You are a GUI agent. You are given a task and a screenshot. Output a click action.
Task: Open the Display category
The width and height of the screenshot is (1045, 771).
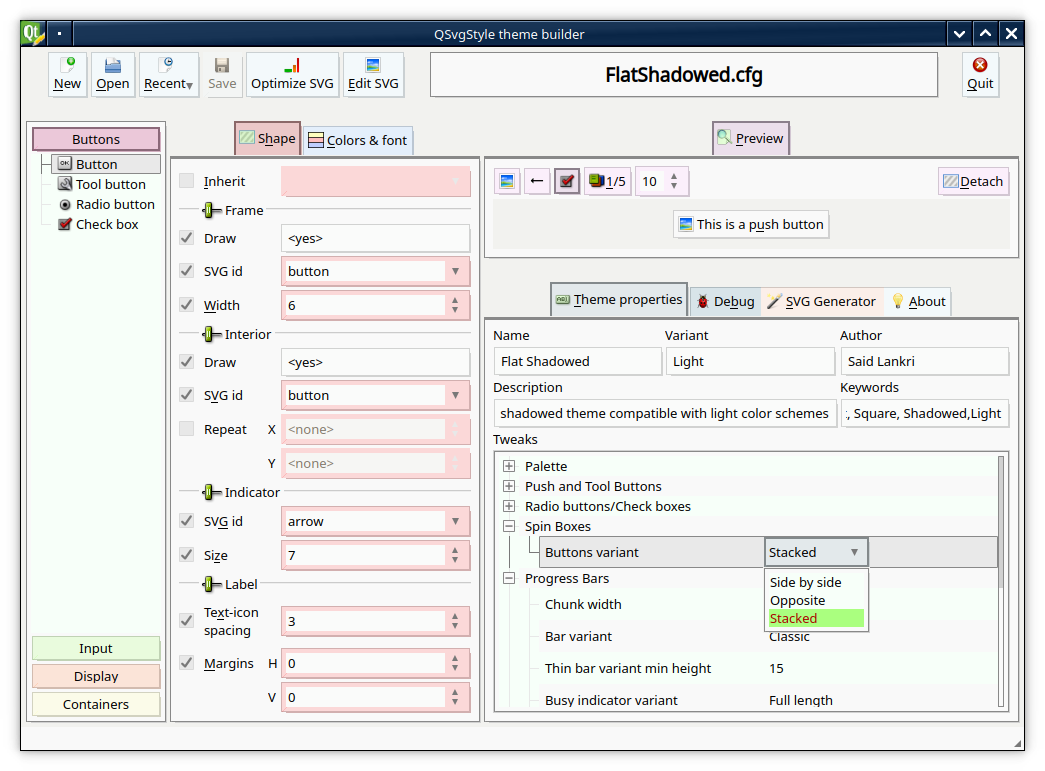tap(96, 676)
